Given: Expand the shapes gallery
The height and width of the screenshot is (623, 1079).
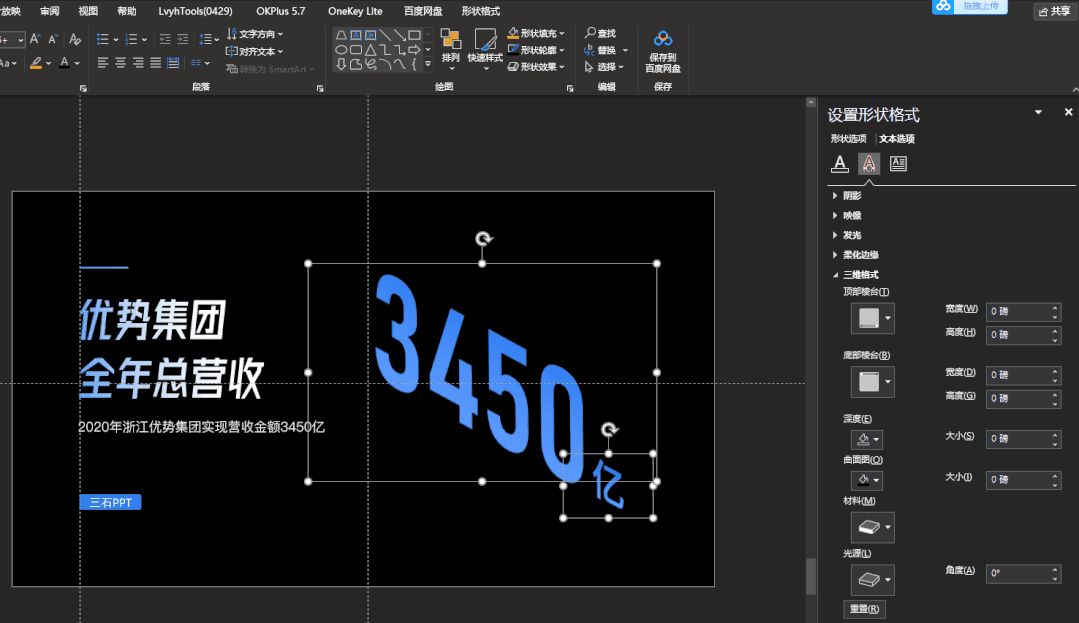Looking at the screenshot, I should [x=428, y=64].
